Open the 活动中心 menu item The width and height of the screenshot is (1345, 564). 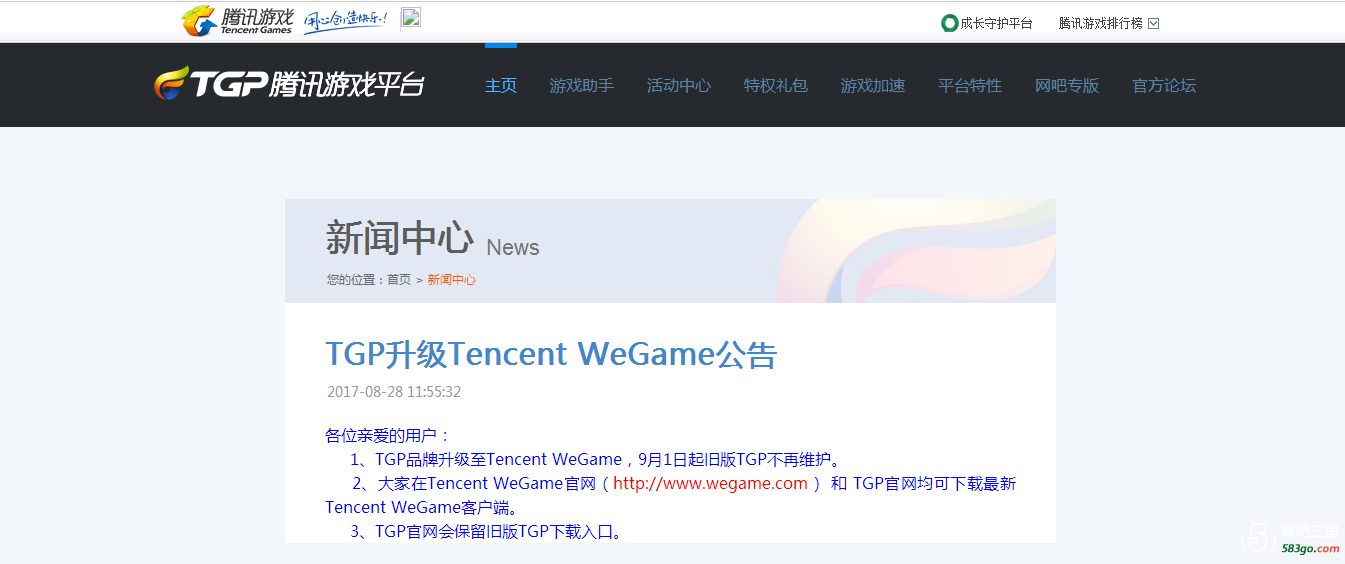[679, 86]
